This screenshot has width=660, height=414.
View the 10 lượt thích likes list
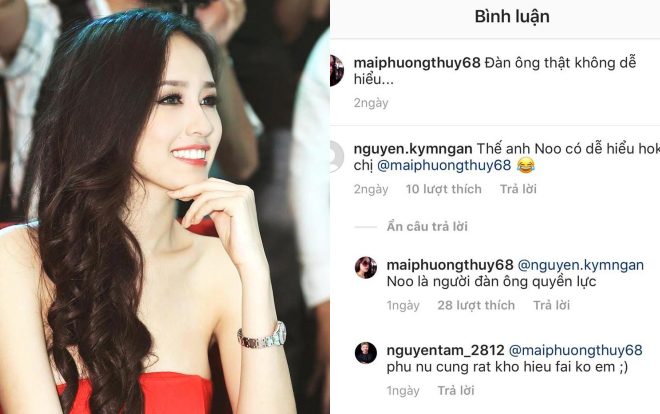[444, 189]
